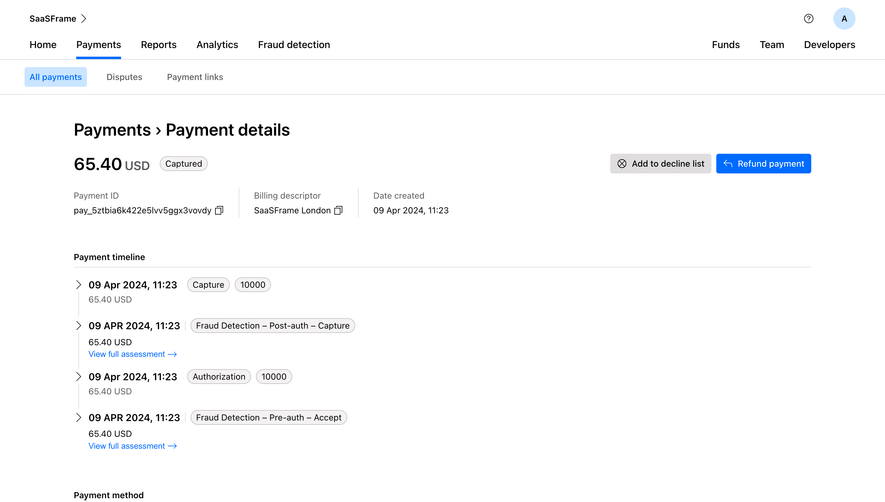885x502 pixels.
Task: Click the Payments breadcrumb in the heading
Action: [x=112, y=130]
